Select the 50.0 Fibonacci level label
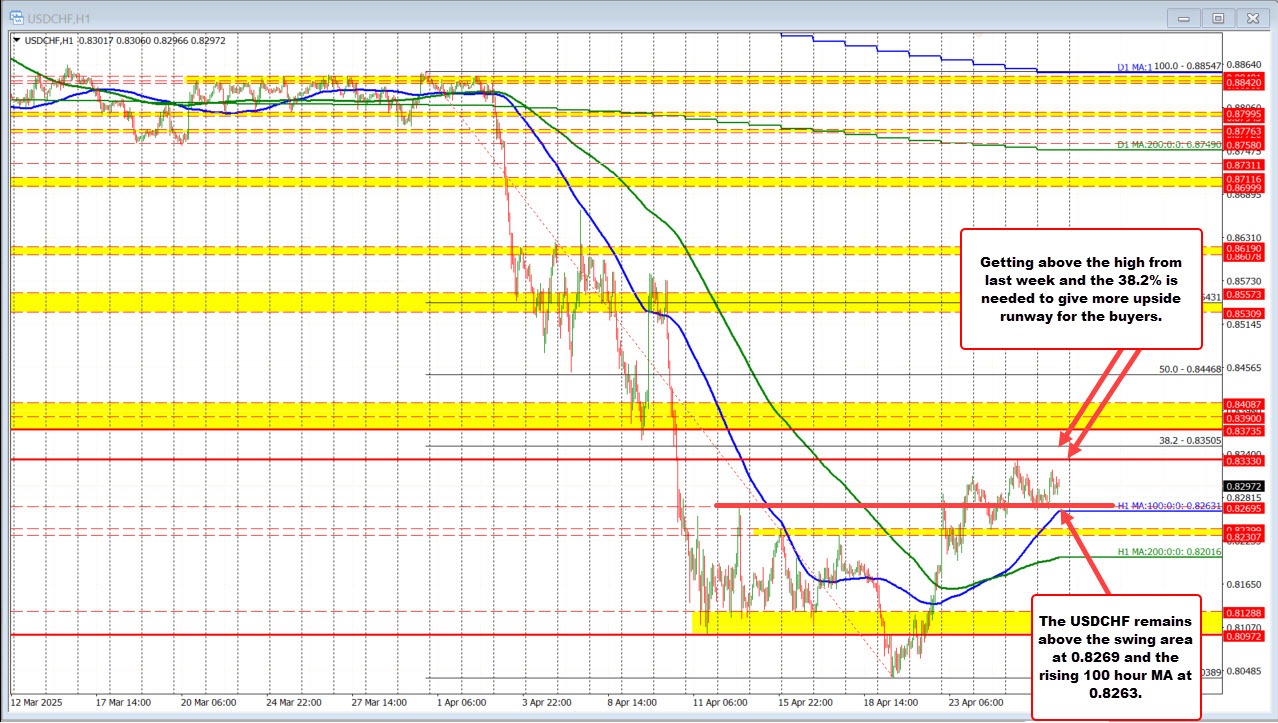Viewport: 1278px width, 723px height. click(x=1190, y=369)
